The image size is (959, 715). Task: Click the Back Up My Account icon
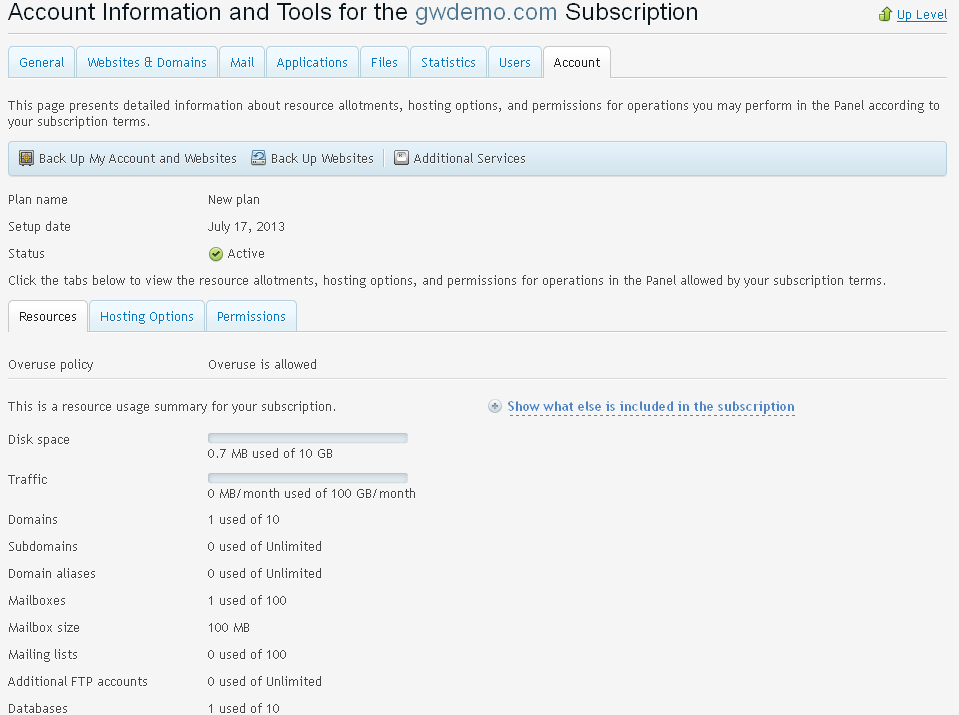27,158
